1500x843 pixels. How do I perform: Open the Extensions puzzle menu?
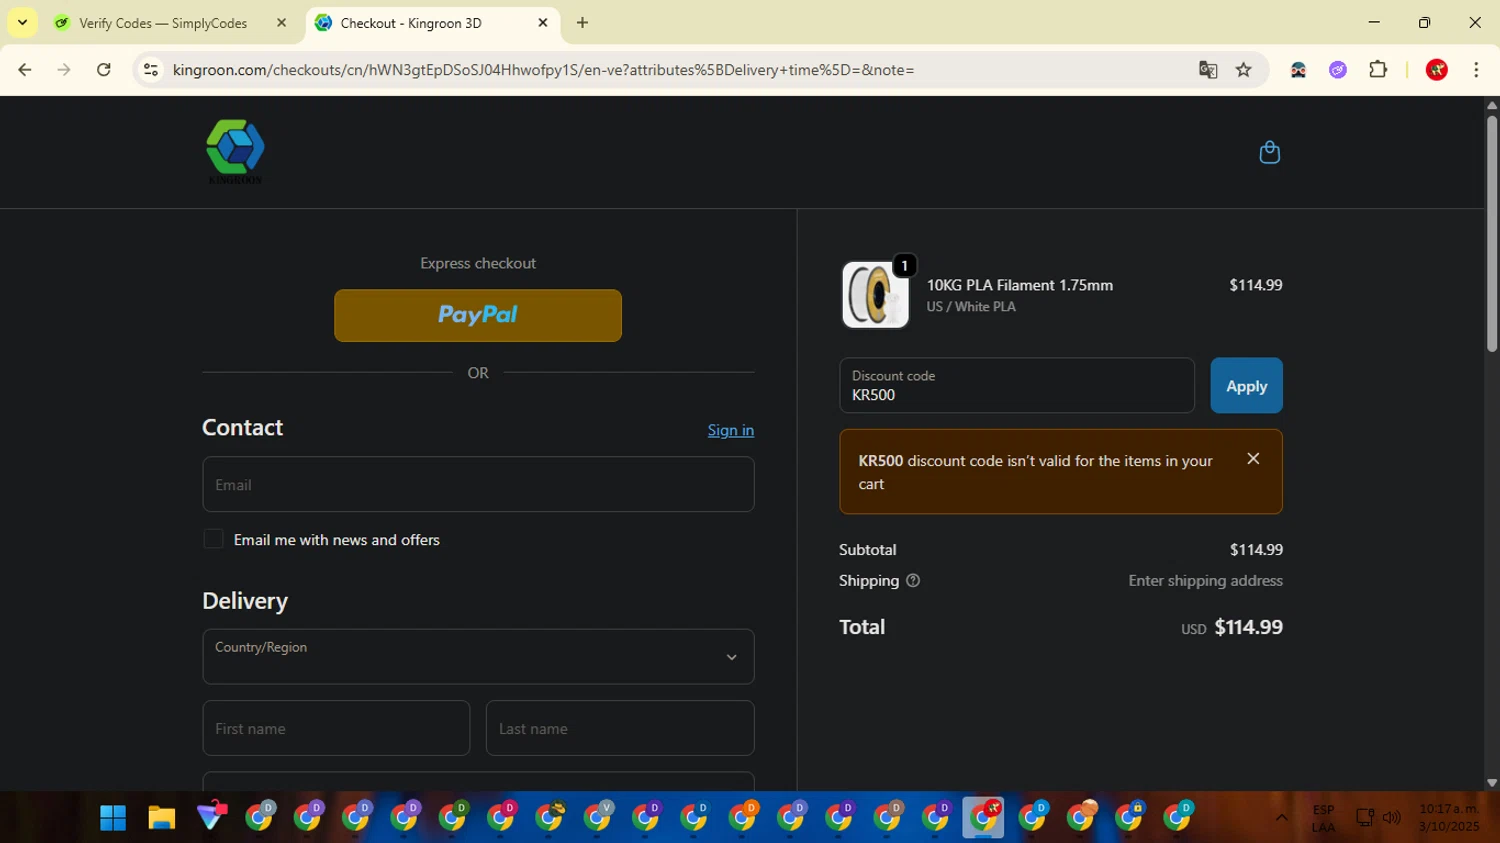(1378, 70)
